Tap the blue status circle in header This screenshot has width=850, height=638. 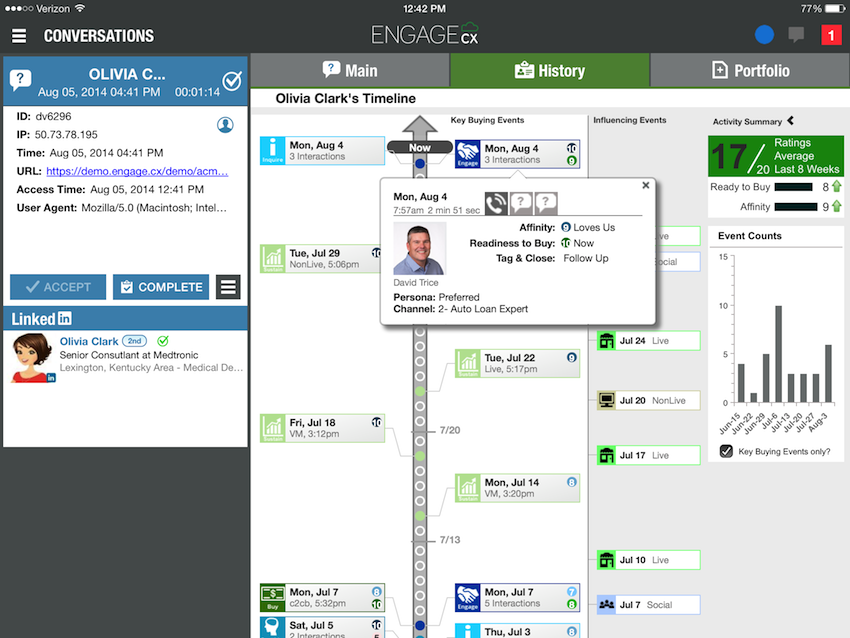(764, 35)
